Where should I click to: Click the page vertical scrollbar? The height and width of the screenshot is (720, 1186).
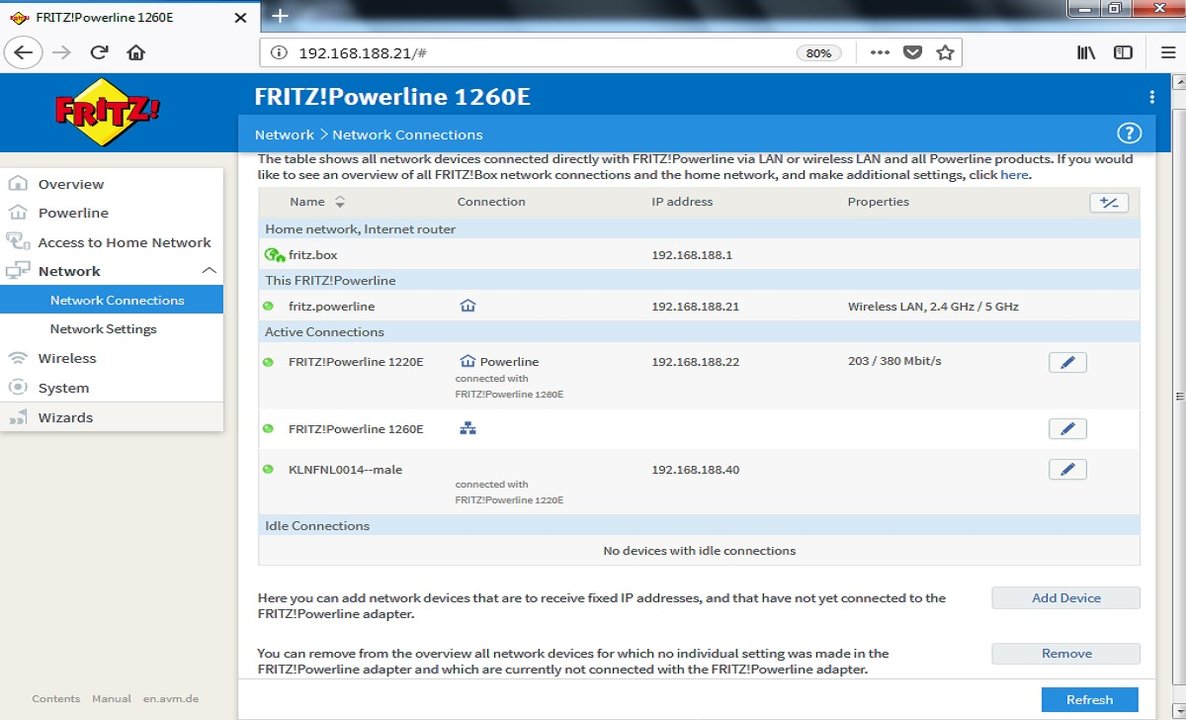(1178, 396)
